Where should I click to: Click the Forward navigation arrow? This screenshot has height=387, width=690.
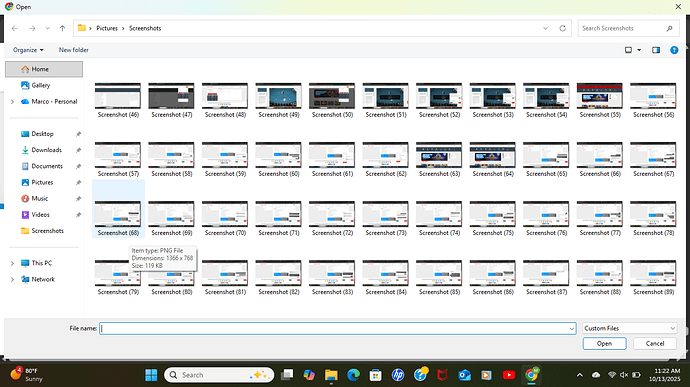[32, 28]
